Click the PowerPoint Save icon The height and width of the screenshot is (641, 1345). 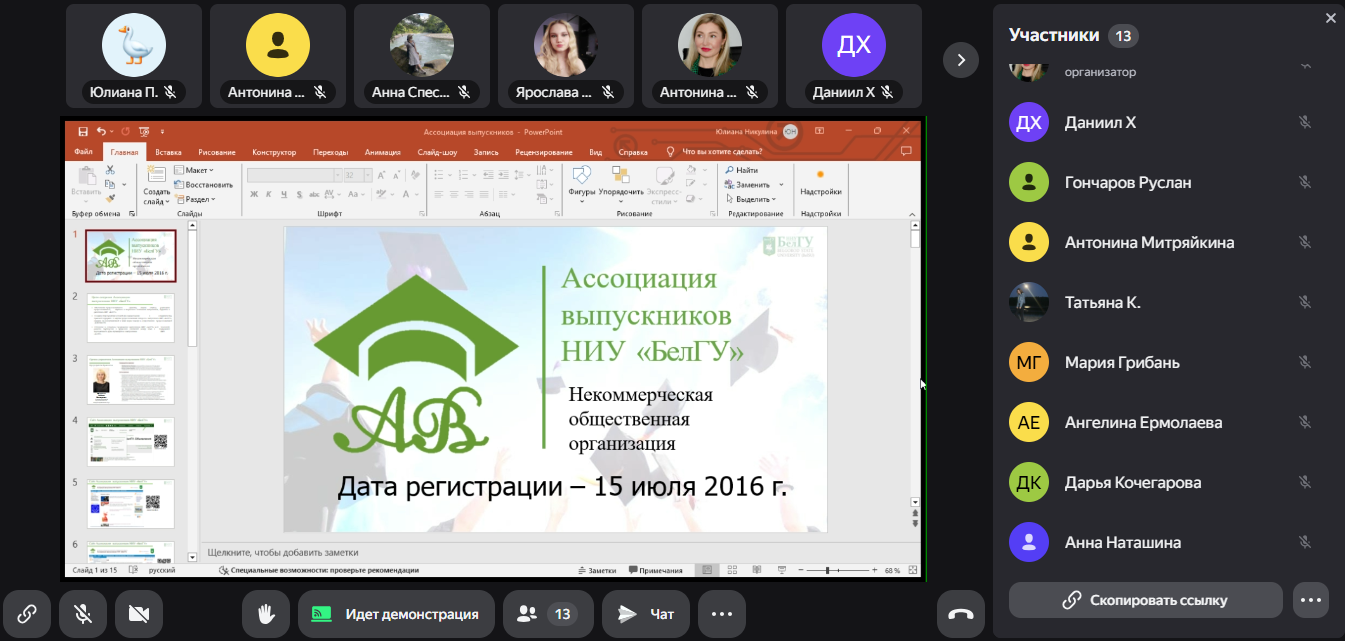coord(83,131)
